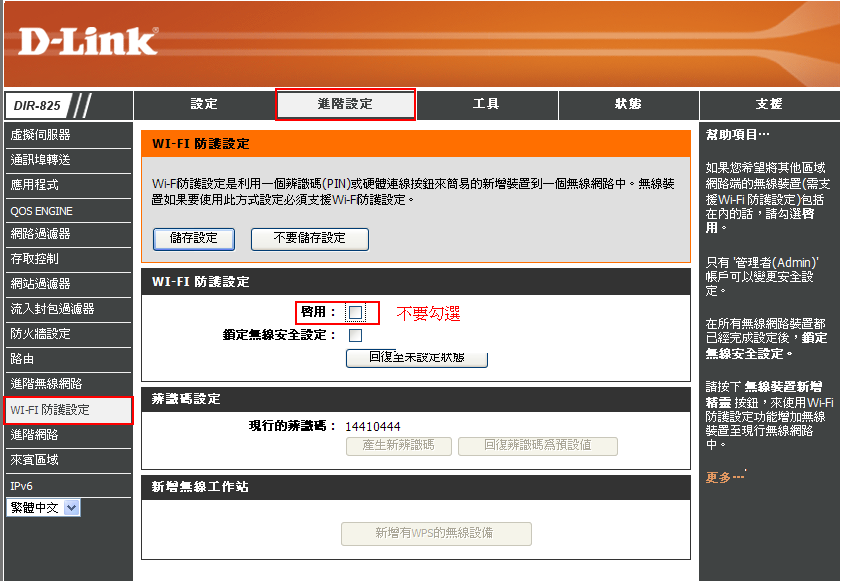Click the 現行的辨識碼 label
Image resolution: width=841 pixels, height=581 pixels.
point(292,426)
